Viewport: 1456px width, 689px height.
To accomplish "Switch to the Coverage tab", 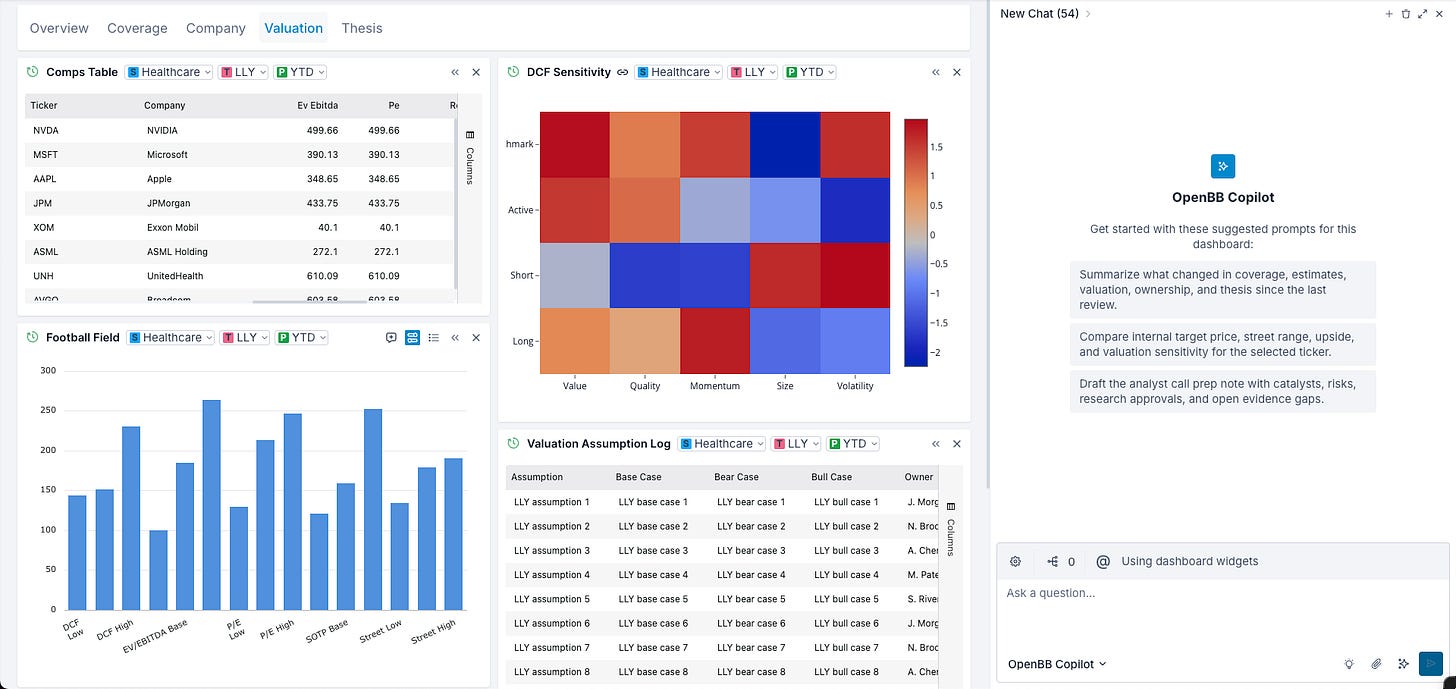I will pyautogui.click(x=137, y=28).
